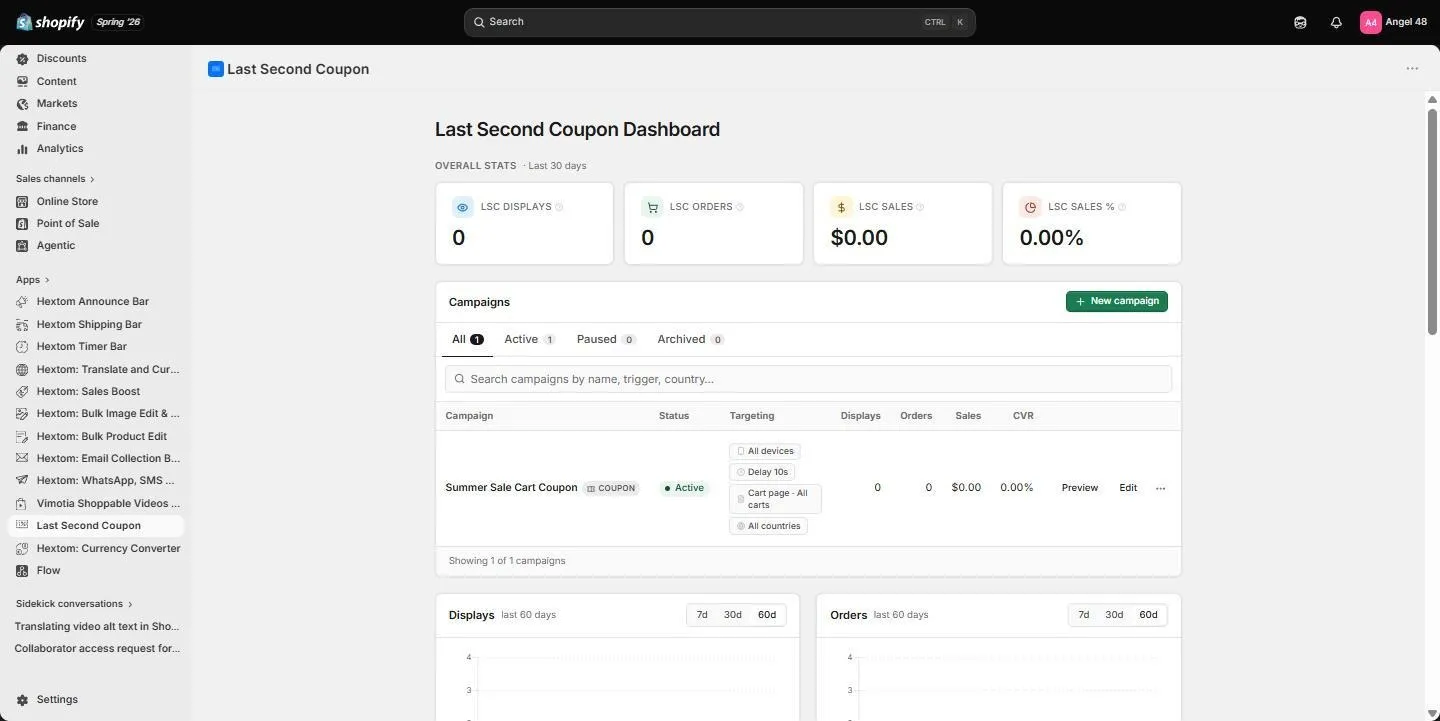Open Hextom: Currency Converter app
The image size is (1440, 721).
[x=96, y=549]
